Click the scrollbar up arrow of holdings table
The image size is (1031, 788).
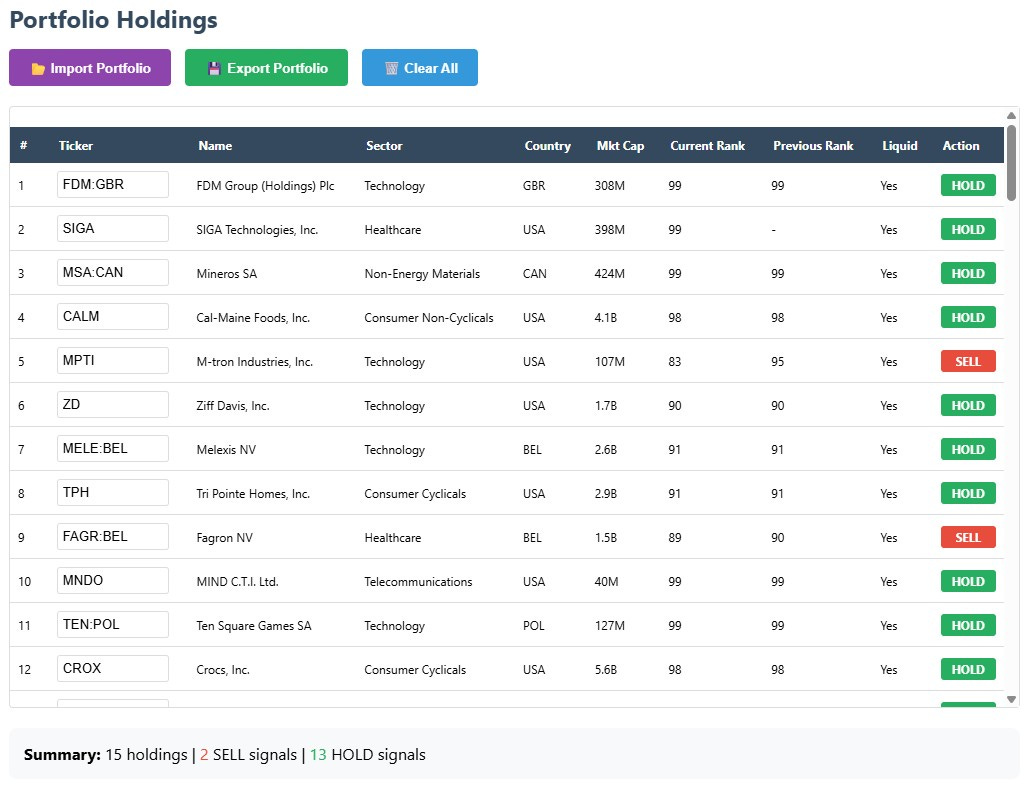click(x=1011, y=116)
